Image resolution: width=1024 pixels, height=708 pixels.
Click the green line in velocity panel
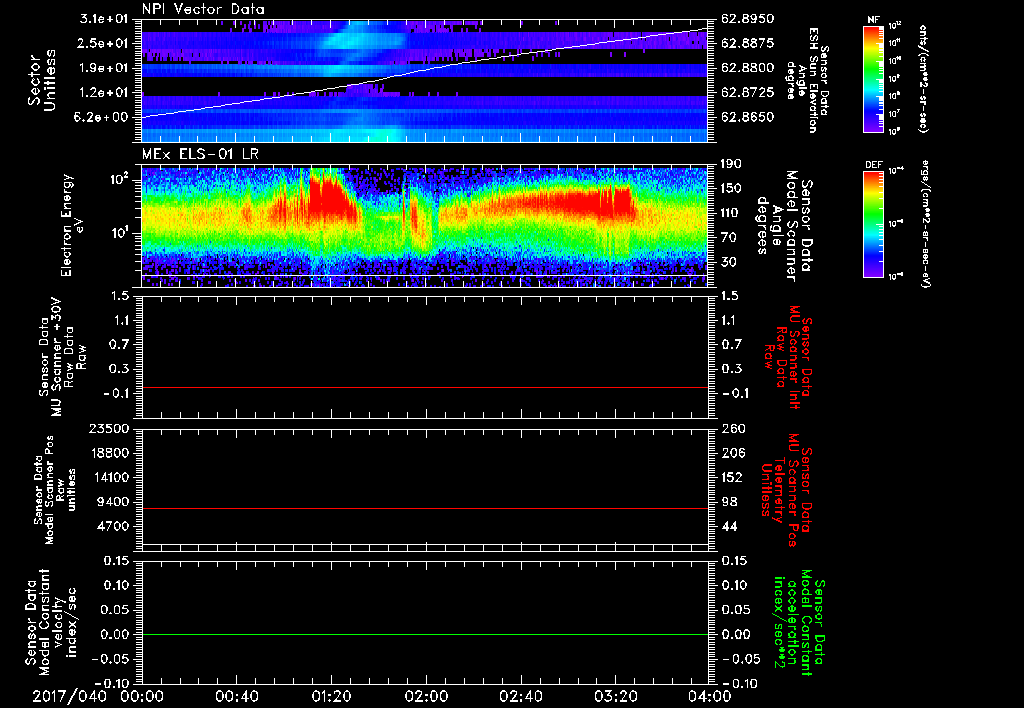(425, 634)
